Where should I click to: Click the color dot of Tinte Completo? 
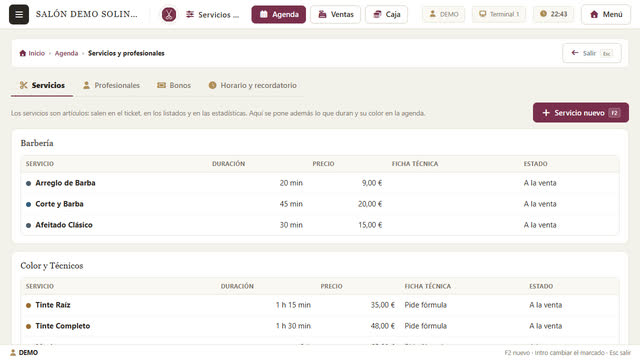(x=29, y=326)
